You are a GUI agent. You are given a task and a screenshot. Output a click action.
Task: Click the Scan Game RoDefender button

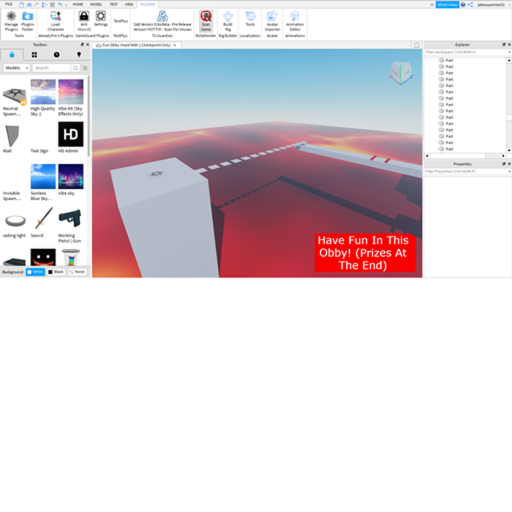pos(206,21)
